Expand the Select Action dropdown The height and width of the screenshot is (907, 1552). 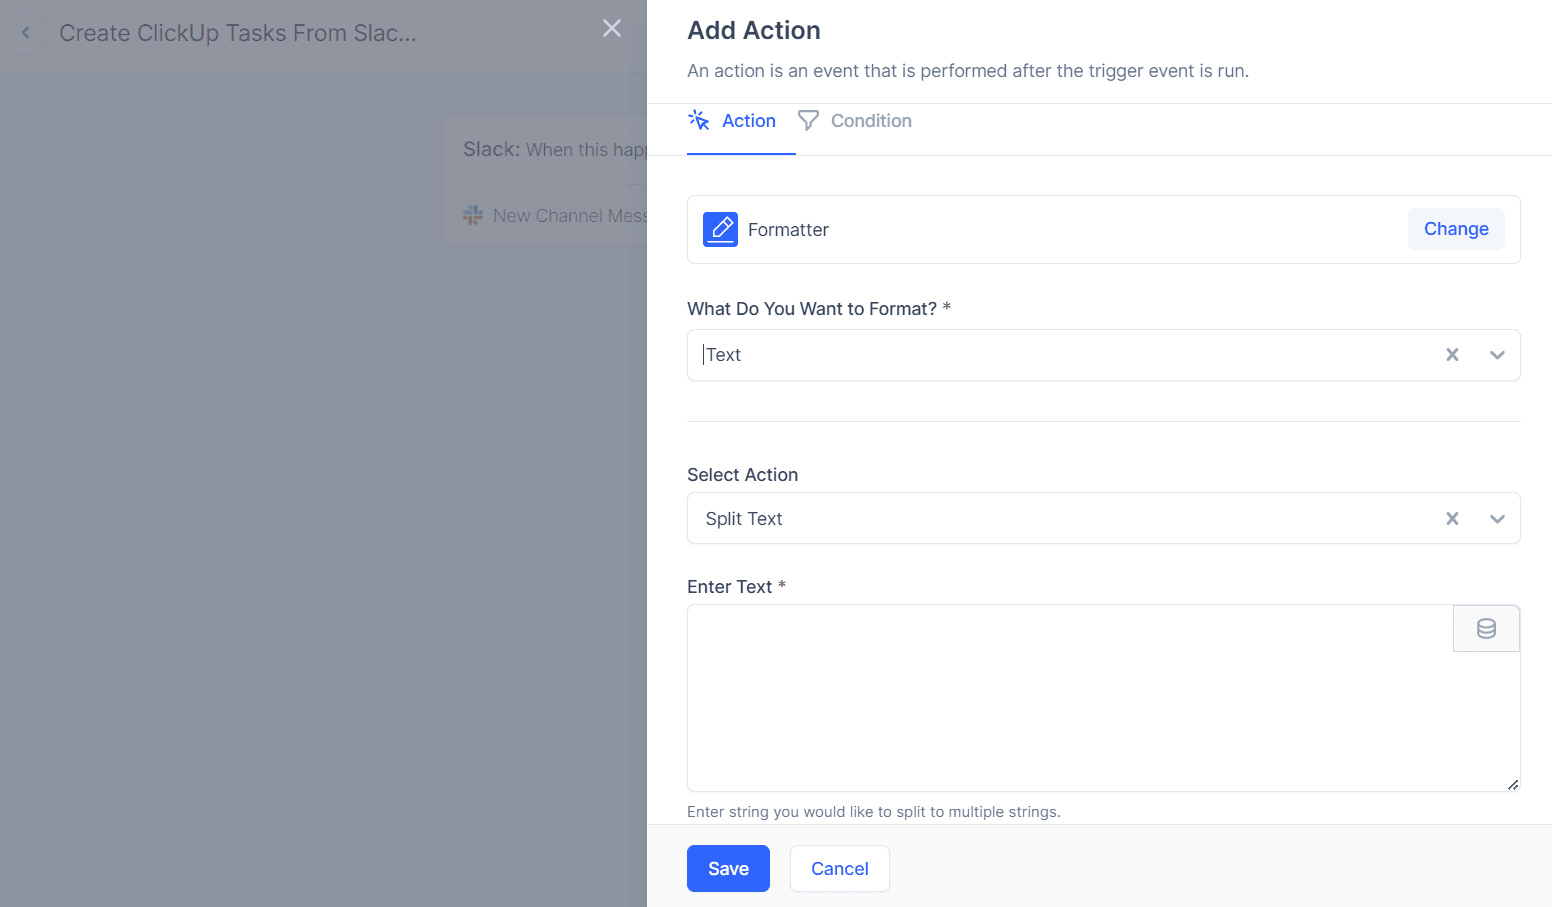tap(1497, 518)
